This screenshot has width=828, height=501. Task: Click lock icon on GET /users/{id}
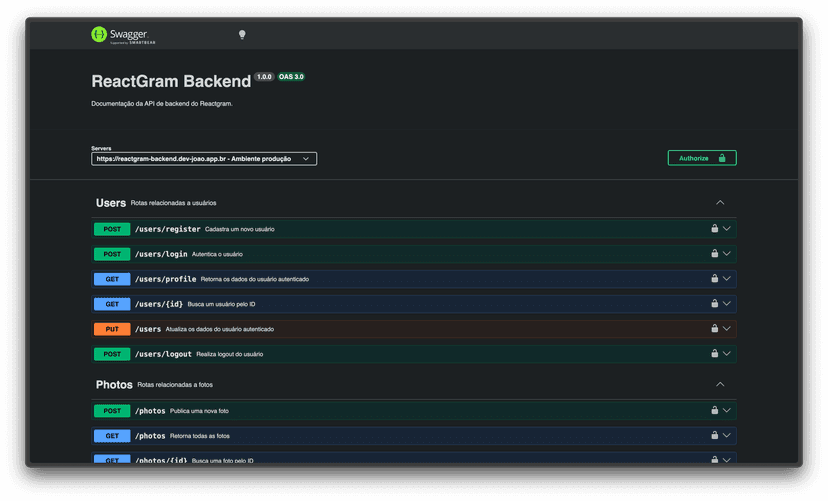pyautogui.click(x=714, y=304)
